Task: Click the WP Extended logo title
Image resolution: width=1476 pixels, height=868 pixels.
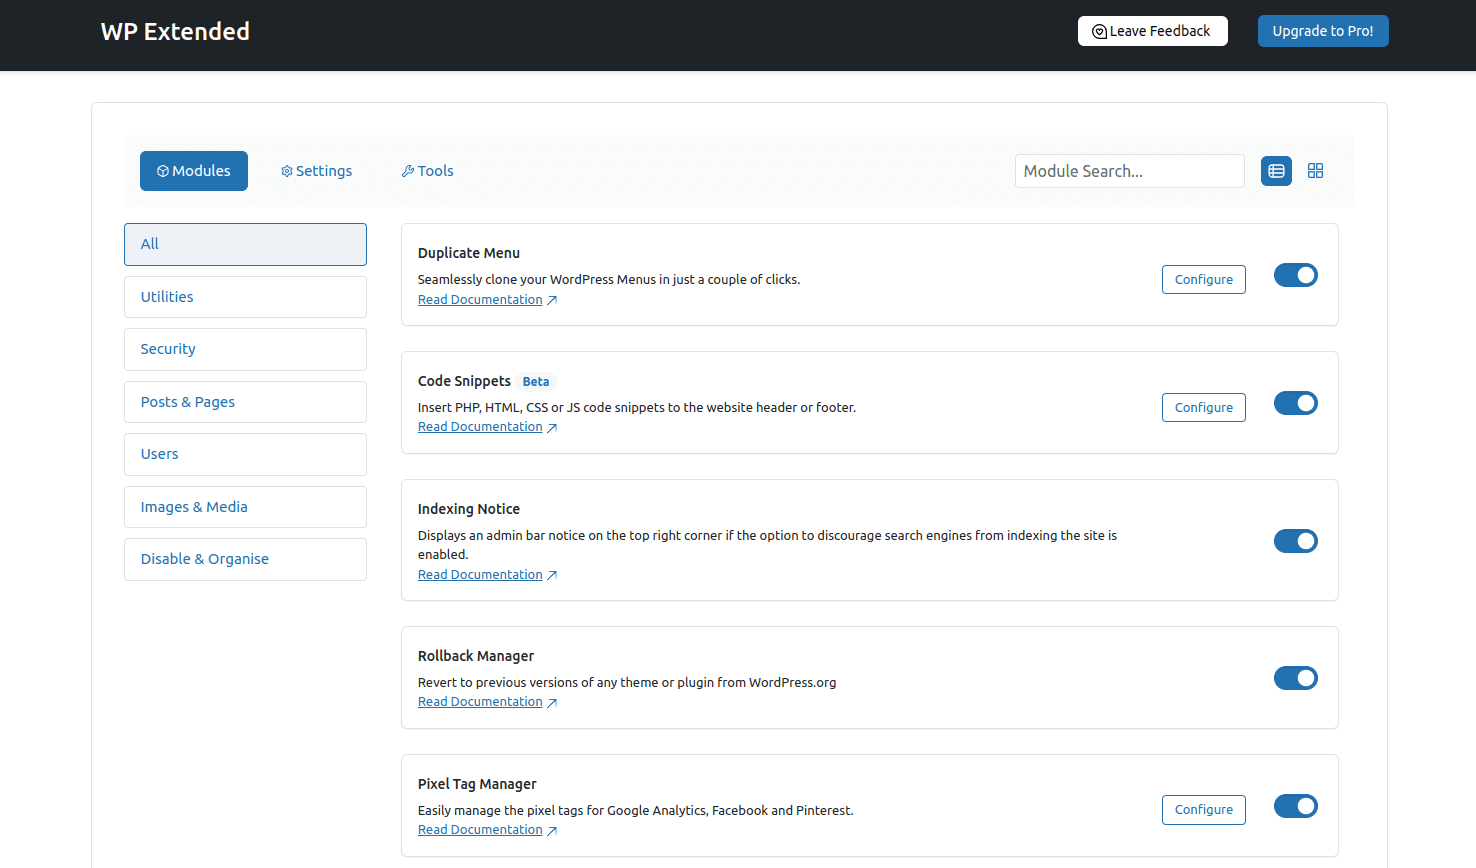Action: tap(175, 32)
